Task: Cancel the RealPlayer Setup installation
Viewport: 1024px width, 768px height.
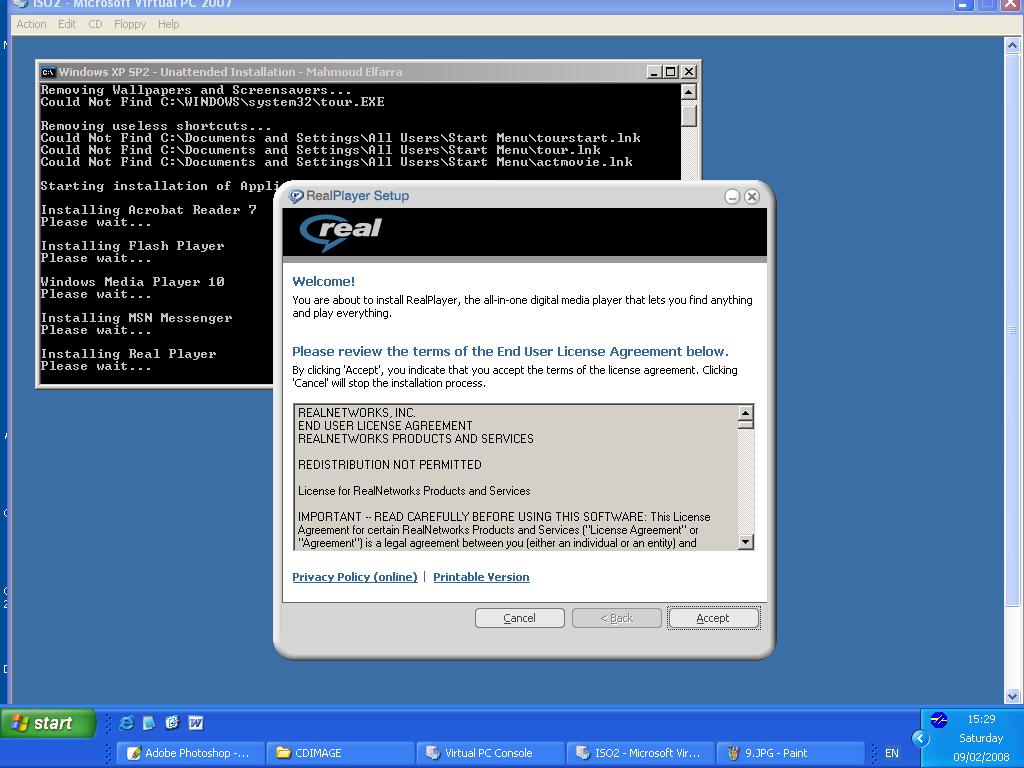Action: (x=519, y=618)
